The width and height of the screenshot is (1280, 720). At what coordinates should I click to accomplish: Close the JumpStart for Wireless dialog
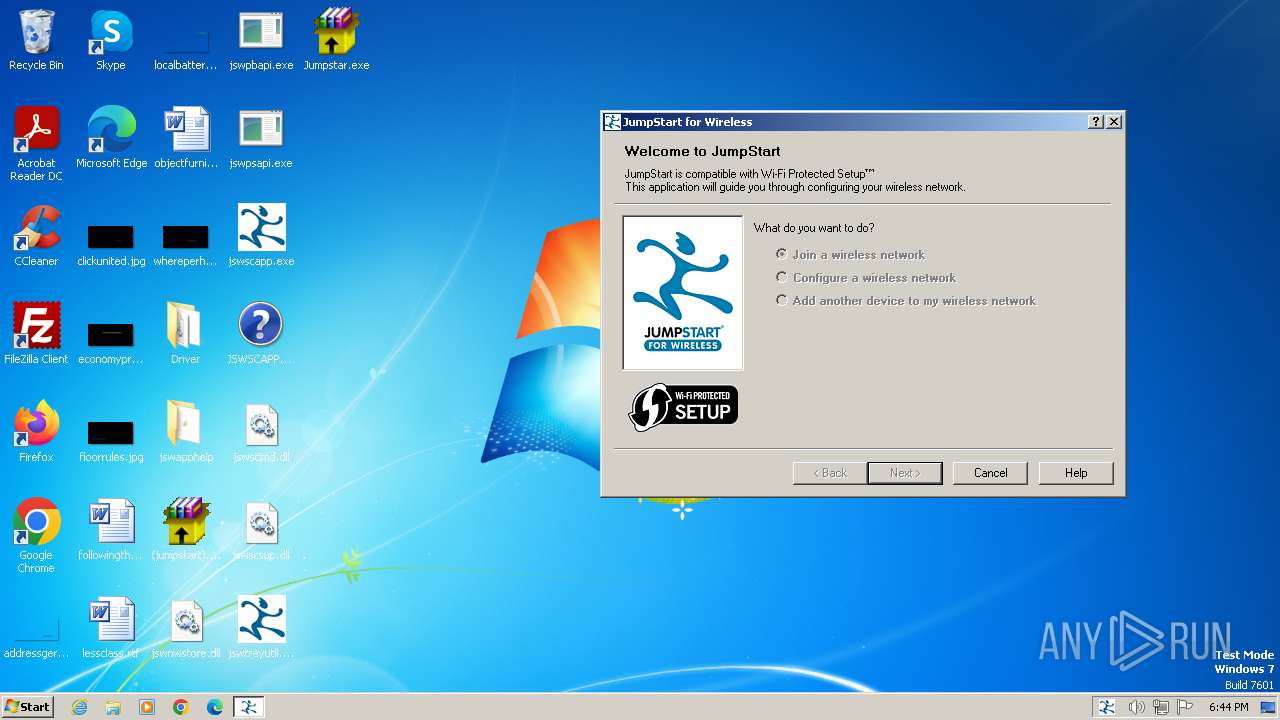pyautogui.click(x=1114, y=122)
